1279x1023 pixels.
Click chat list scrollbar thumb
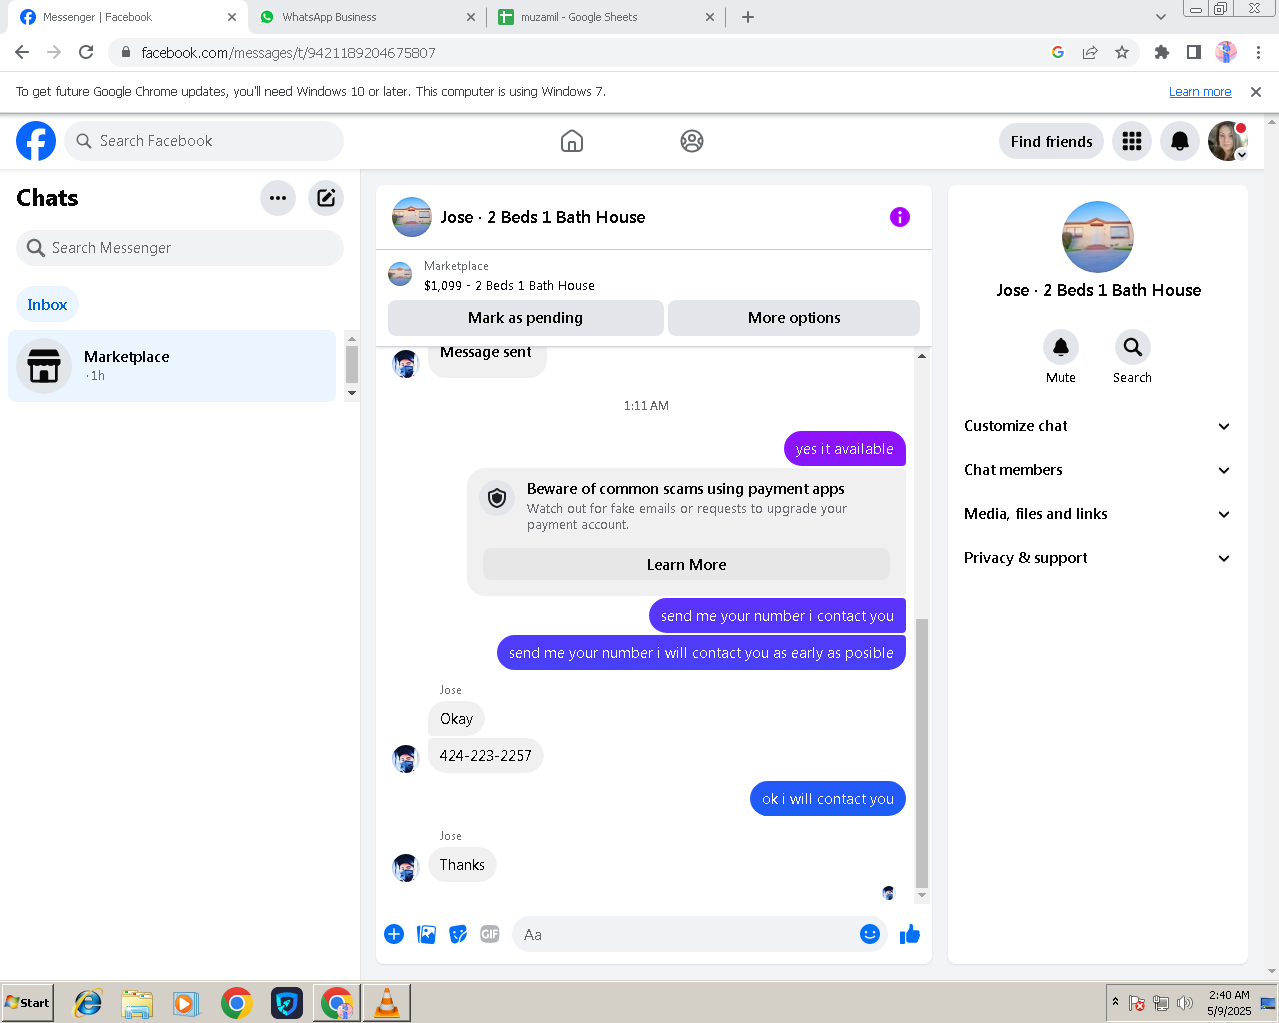pyautogui.click(x=352, y=364)
